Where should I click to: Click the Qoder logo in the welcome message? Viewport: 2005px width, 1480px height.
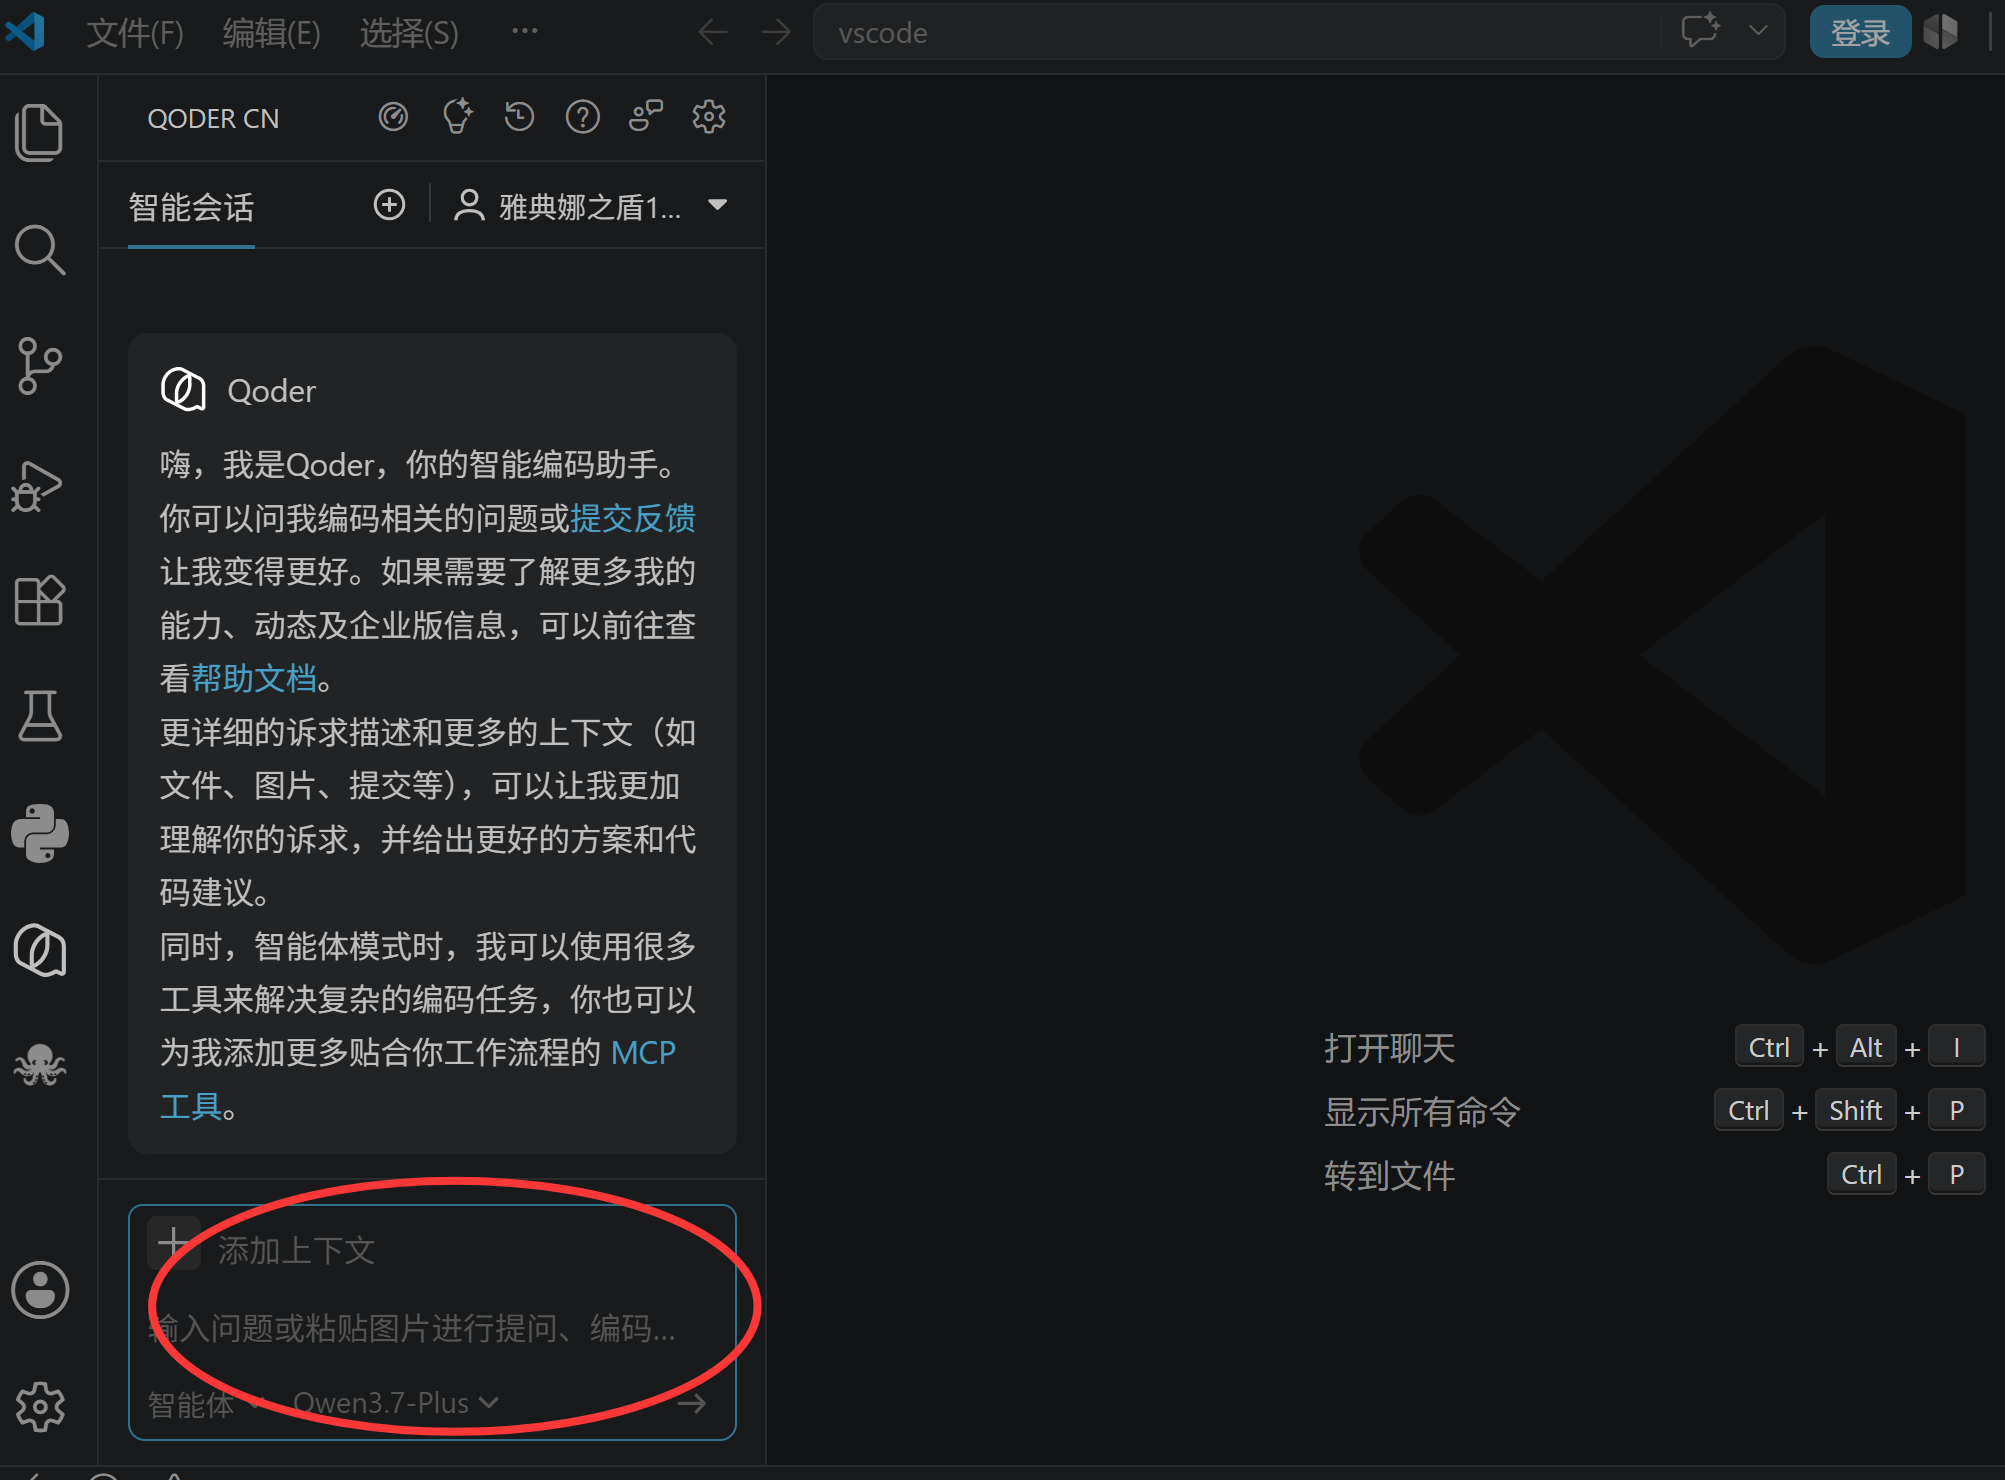[x=183, y=389]
